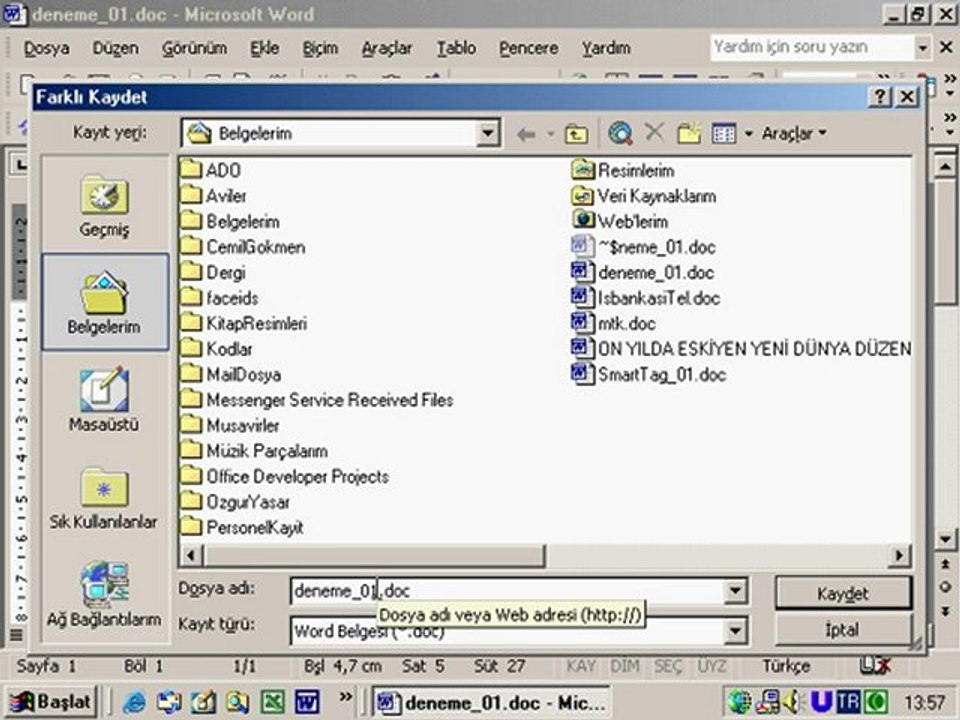Select the Veri Kaynaklarım folder

point(643,195)
